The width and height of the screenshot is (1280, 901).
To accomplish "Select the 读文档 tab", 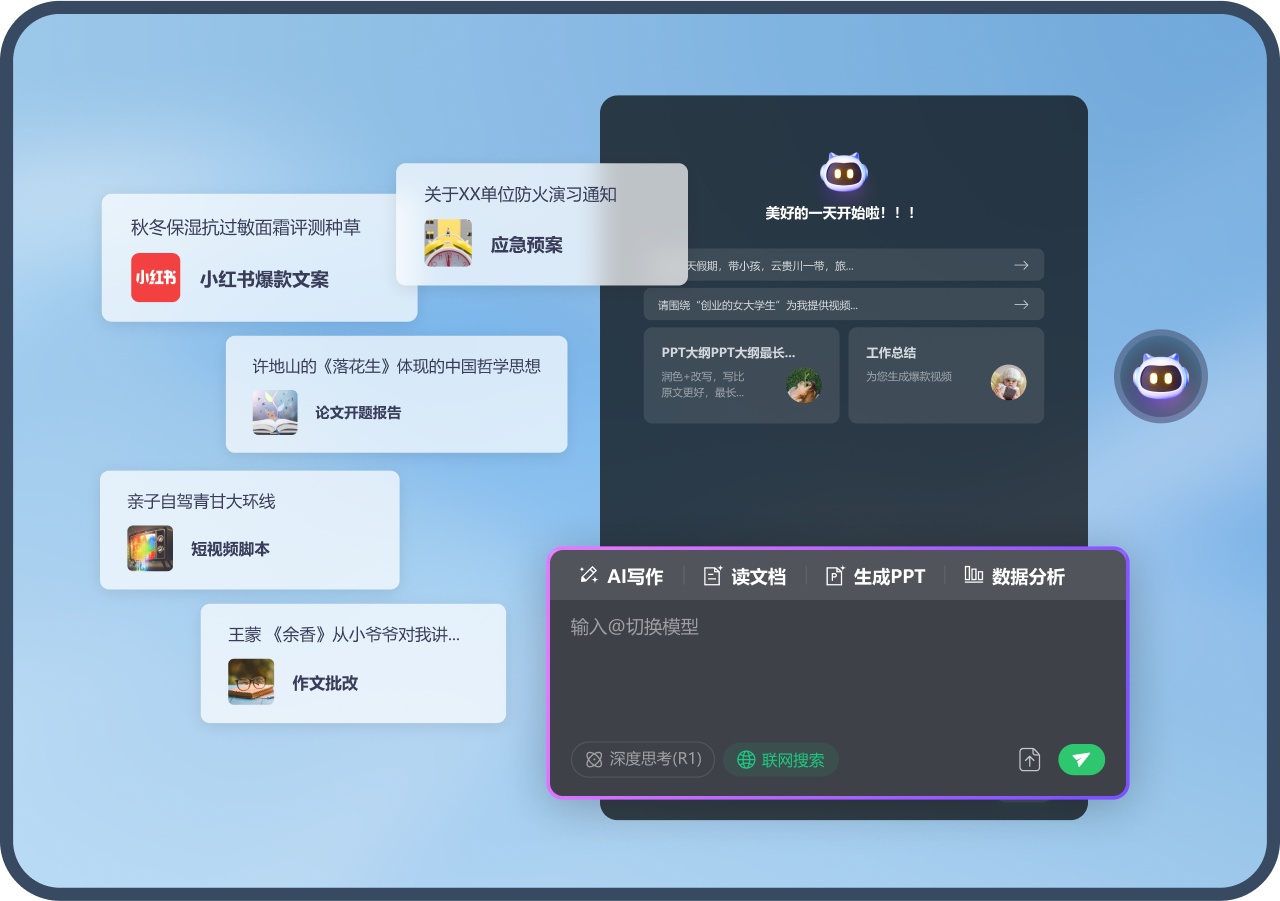I will [745, 576].
